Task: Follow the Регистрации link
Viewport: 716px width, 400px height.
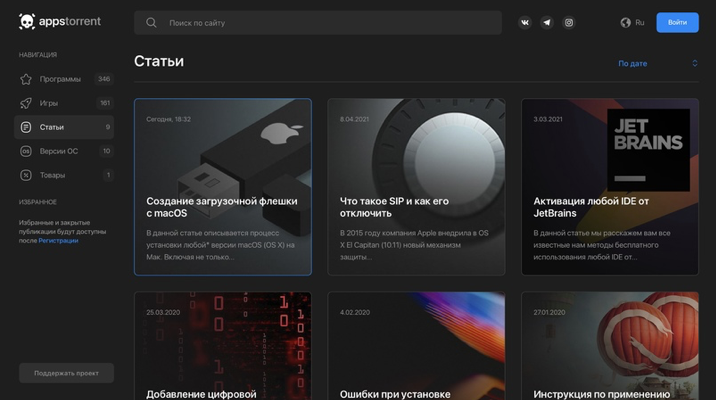Action: click(58, 241)
